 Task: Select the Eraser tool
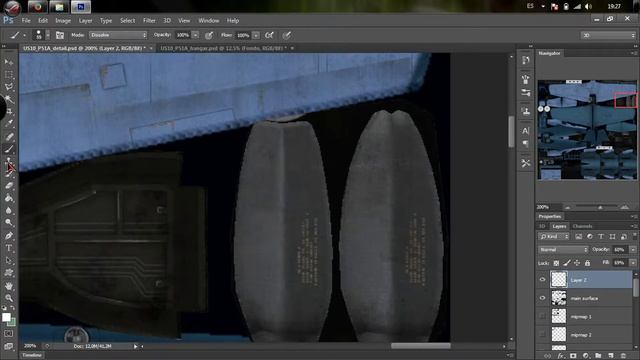point(9,186)
